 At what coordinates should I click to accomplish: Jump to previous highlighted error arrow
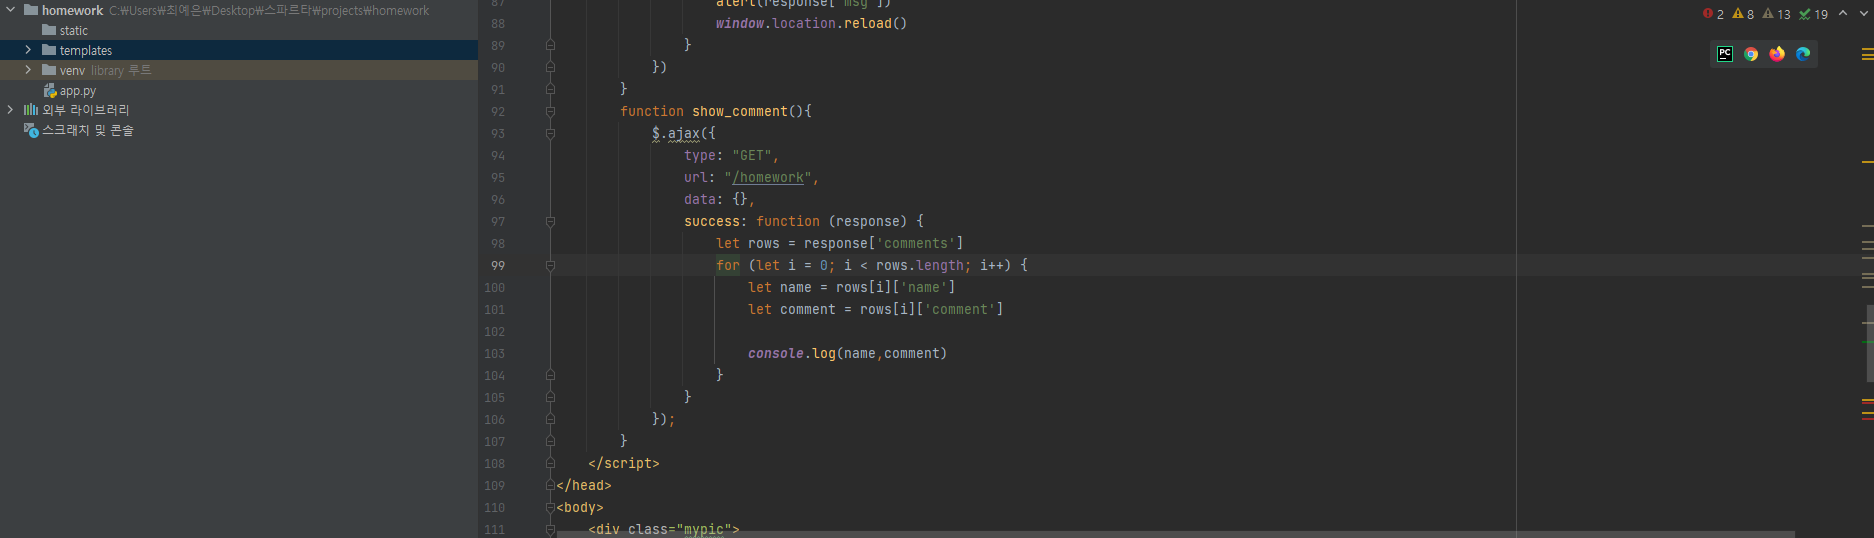point(1843,13)
